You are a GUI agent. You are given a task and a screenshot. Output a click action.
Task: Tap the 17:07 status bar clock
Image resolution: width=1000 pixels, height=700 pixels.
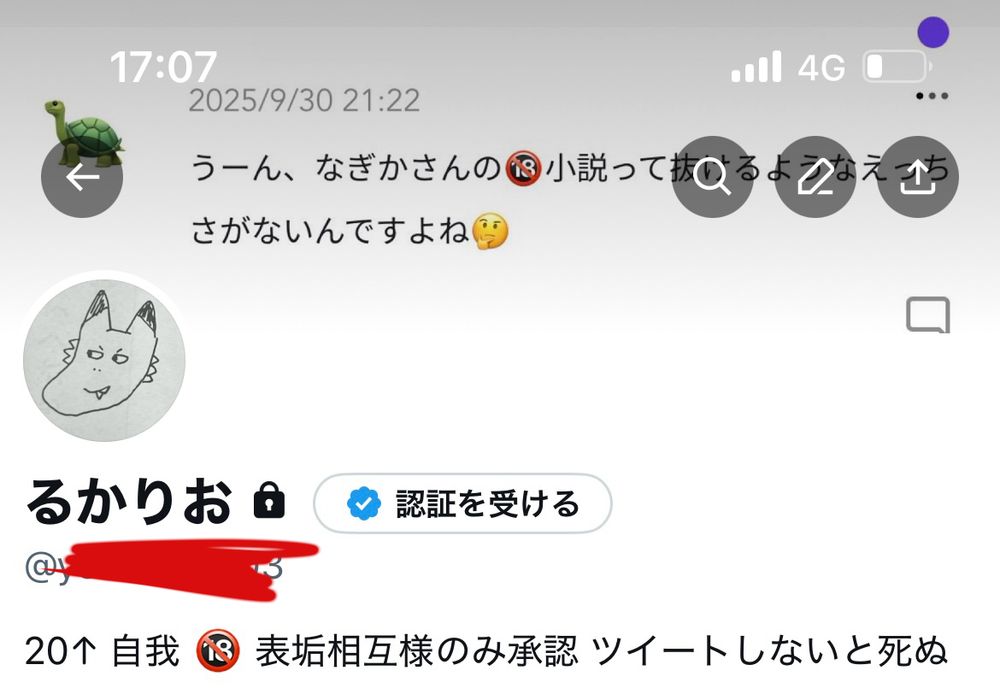point(163,67)
